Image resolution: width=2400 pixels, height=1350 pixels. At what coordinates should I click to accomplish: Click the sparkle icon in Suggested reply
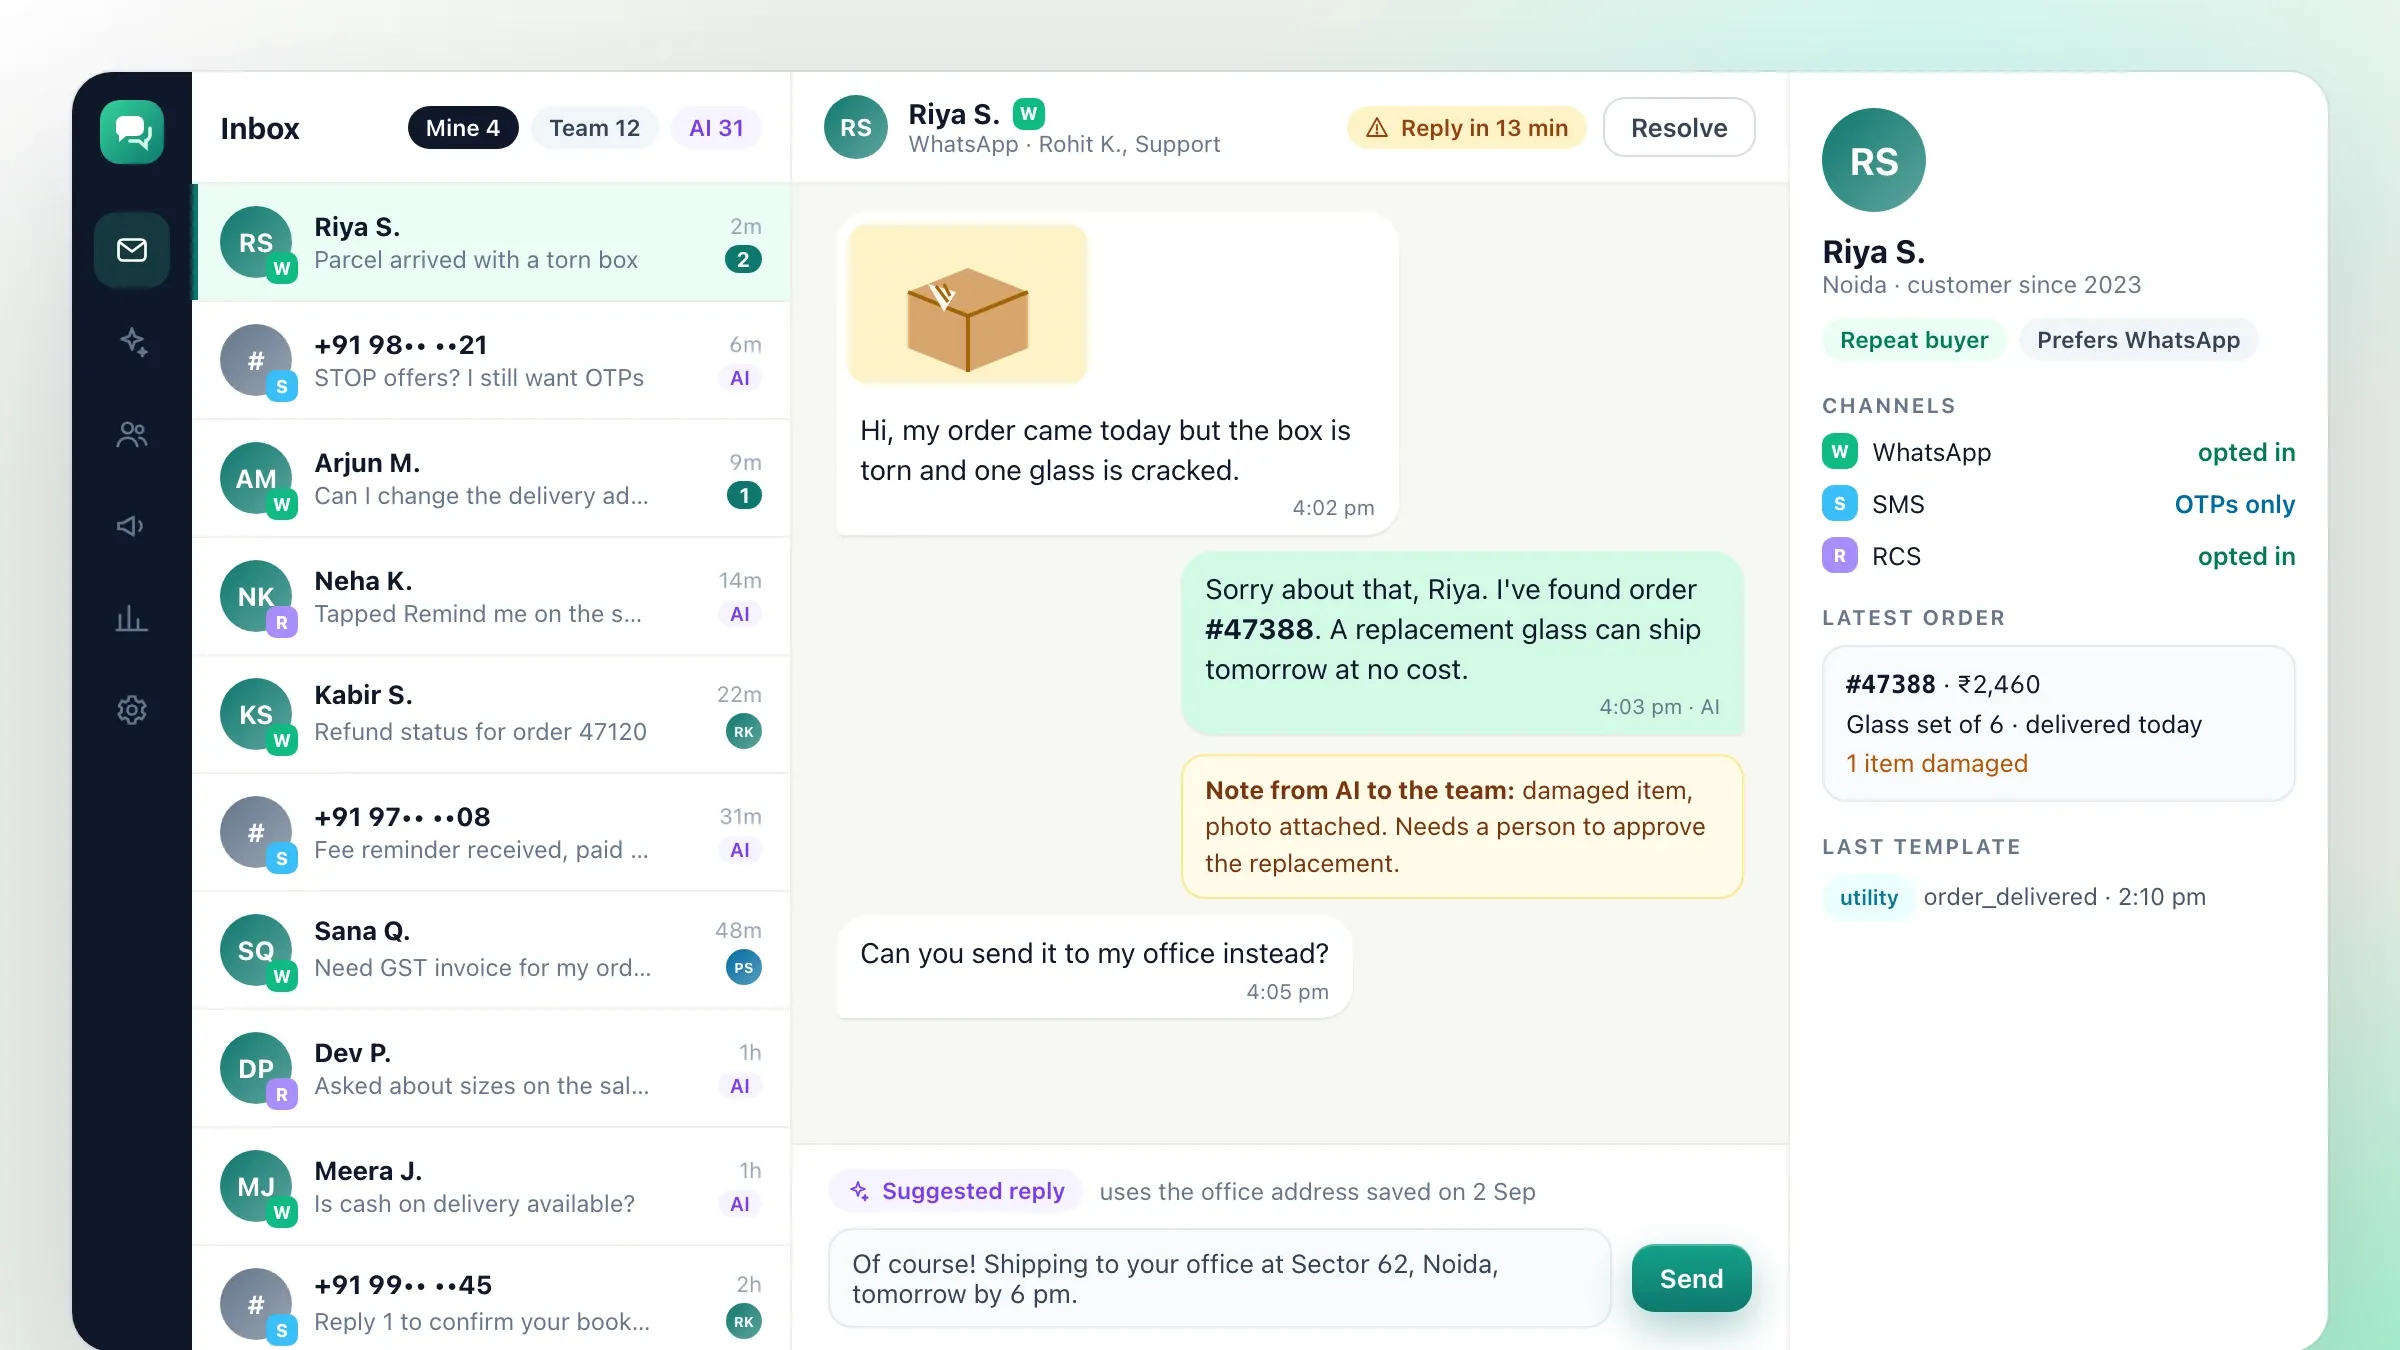pos(859,1191)
